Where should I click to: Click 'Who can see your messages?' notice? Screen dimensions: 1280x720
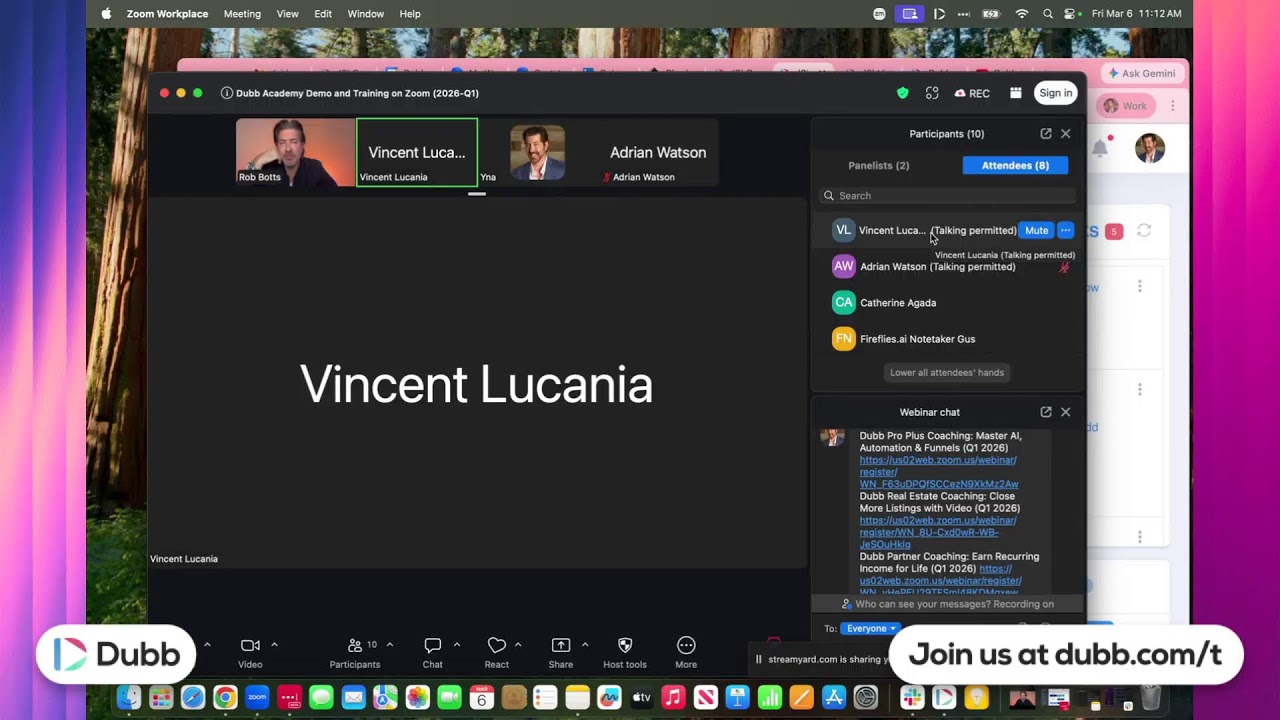coord(946,604)
